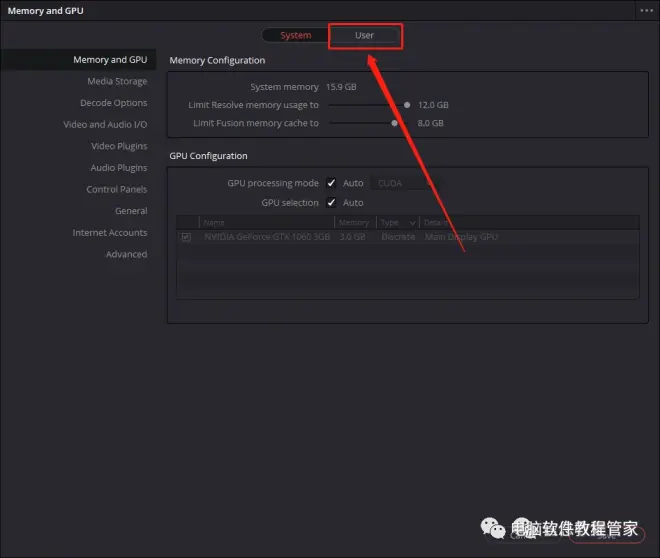Open Video Plugins settings
This screenshot has height=558, width=660.
click(119, 146)
